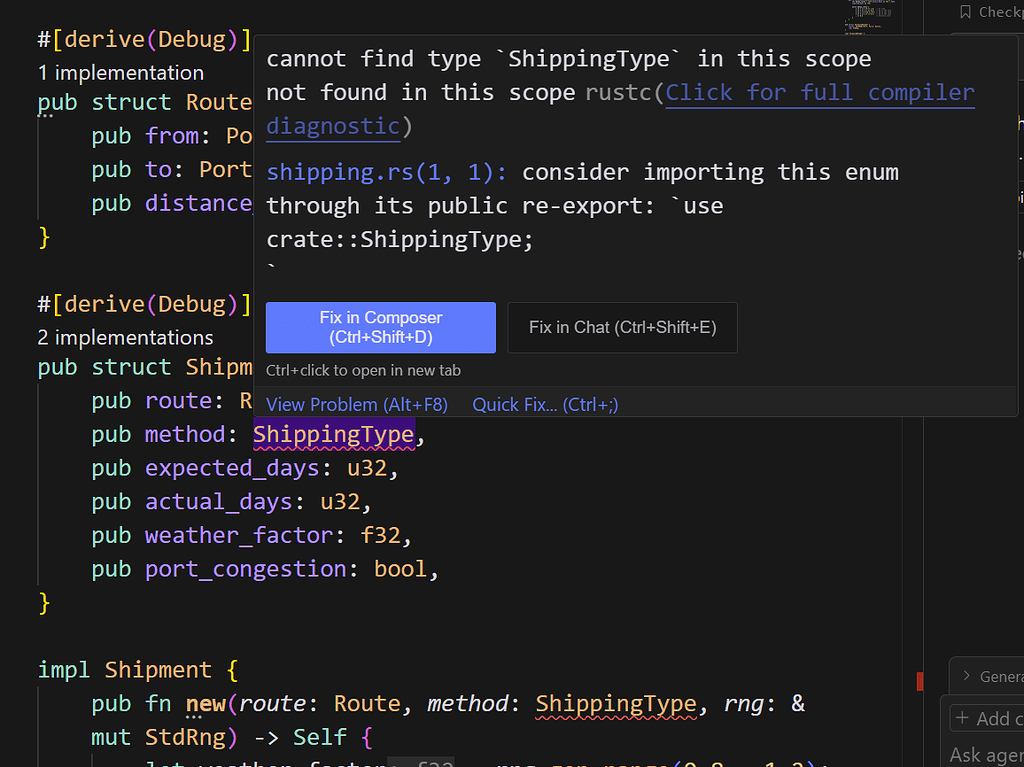Viewport: 1024px width, 767px height.
Task: Open the full compiler diagnostic link
Action: click(819, 92)
